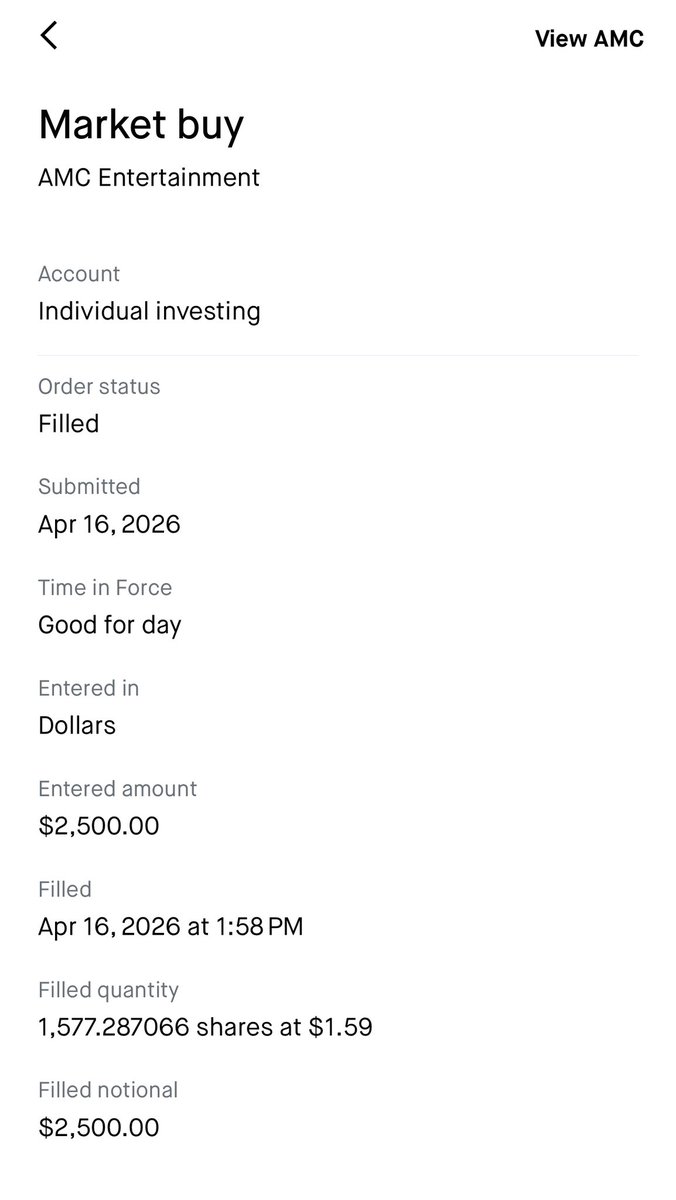Click the Market buy heading
Screen dimensions: 676x1200
point(141,125)
